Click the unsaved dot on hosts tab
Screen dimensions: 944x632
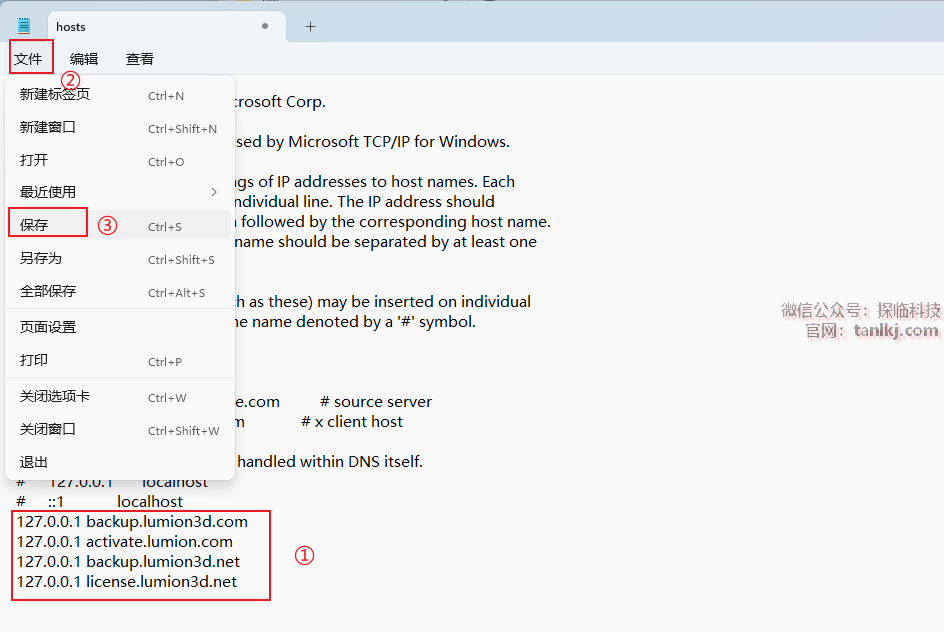[264, 27]
